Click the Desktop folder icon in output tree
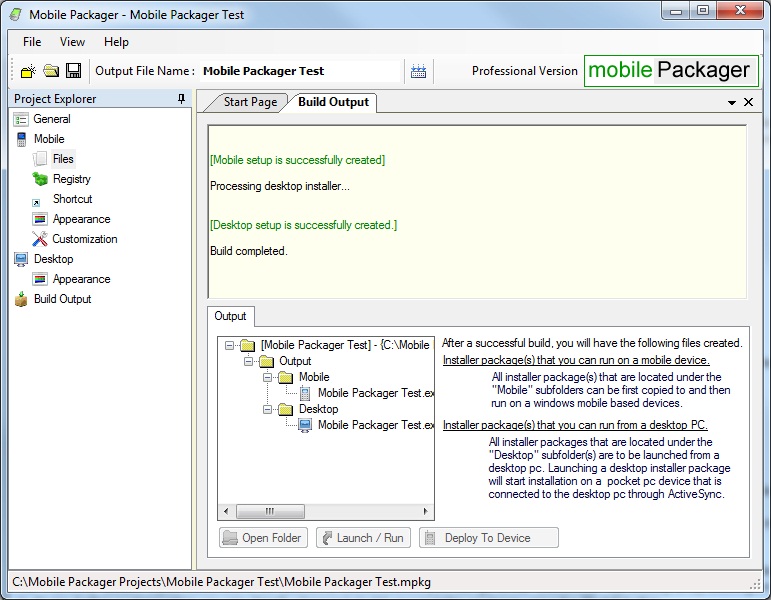771x600 pixels. pos(286,410)
